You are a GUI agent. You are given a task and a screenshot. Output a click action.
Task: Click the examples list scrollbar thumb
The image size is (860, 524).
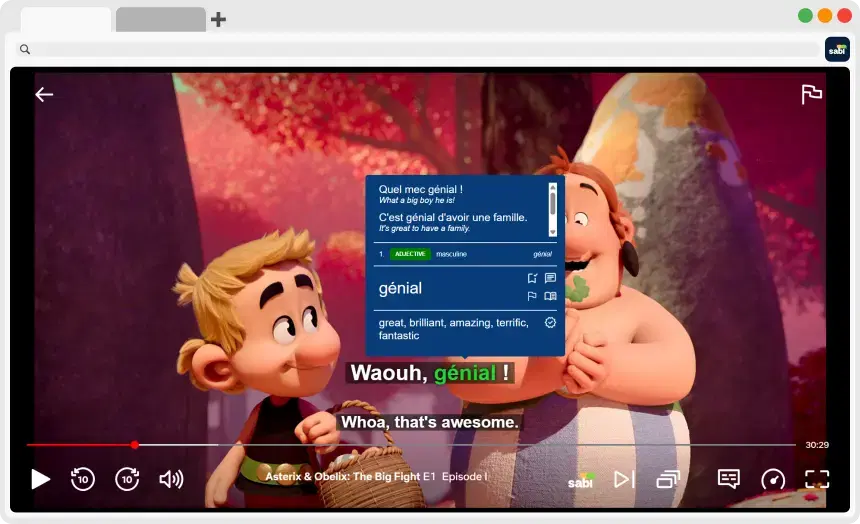[552, 202]
